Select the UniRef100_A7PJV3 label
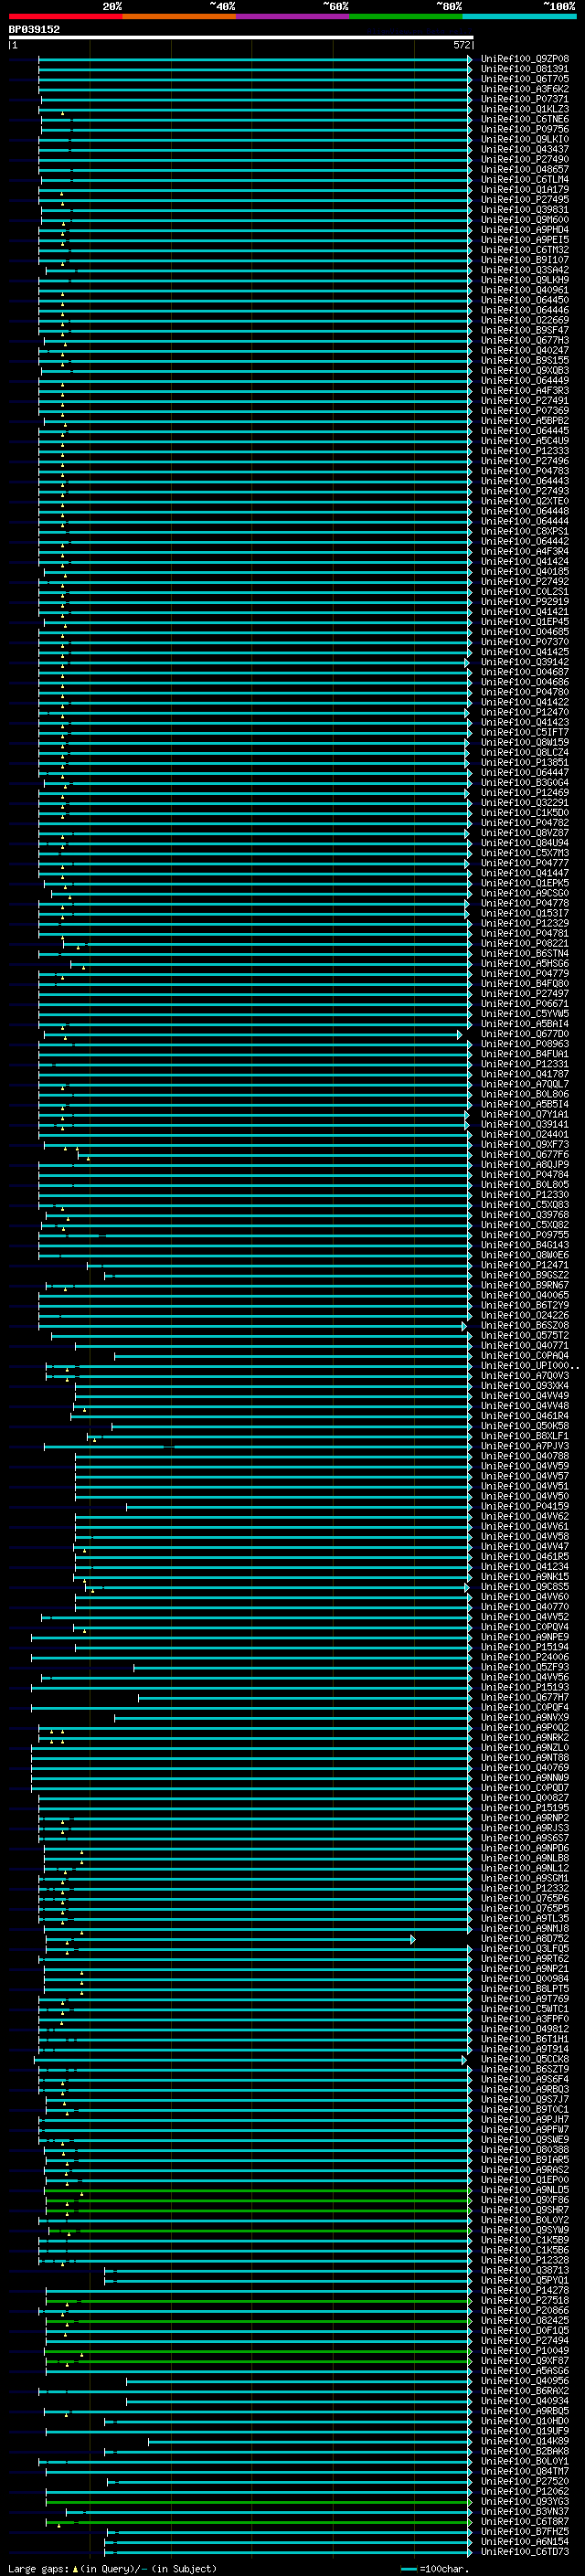Image resolution: width=585 pixels, height=2576 pixels. tap(525, 1446)
